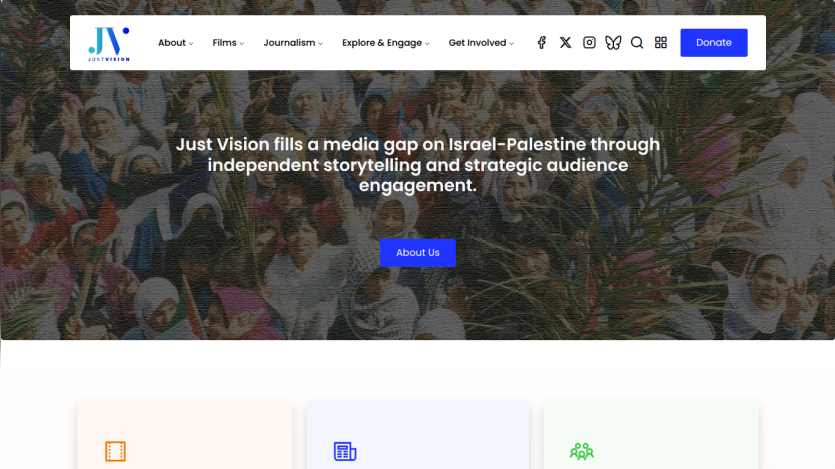Open the X (Twitter) icon
Image resolution: width=835 pixels, height=469 pixels.
(x=566, y=43)
